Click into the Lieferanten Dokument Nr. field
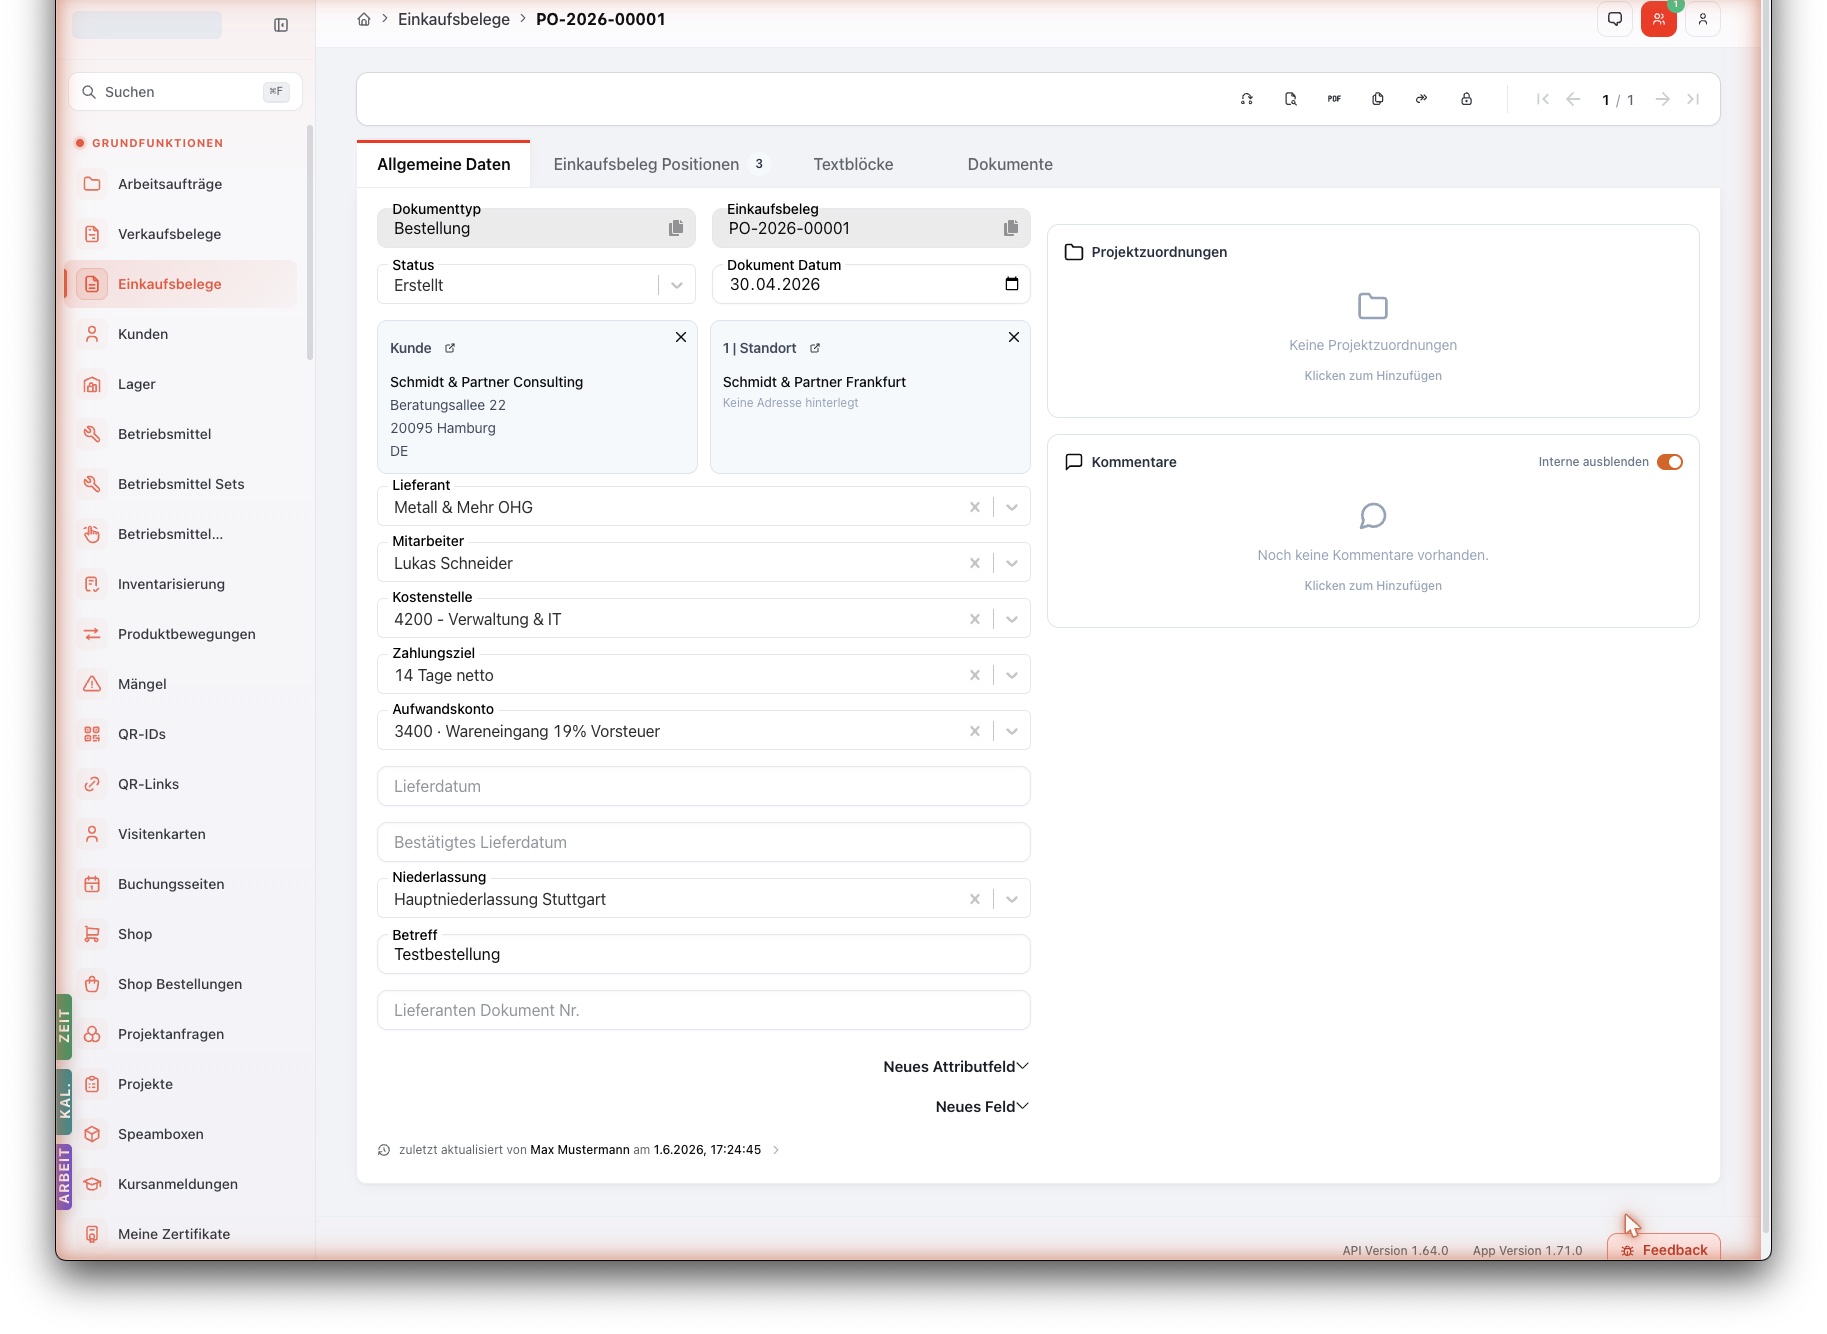Screen dimensions: 1827x1334 [x=704, y=1010]
